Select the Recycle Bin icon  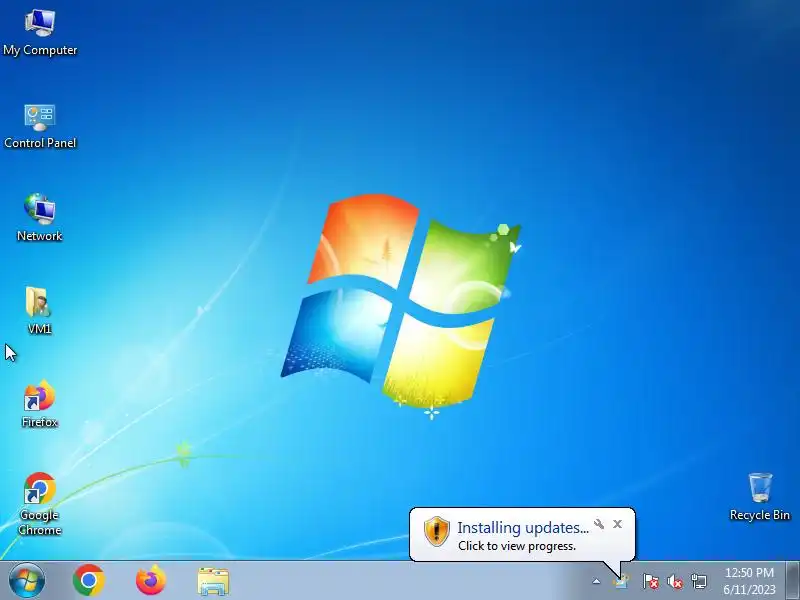(760, 496)
